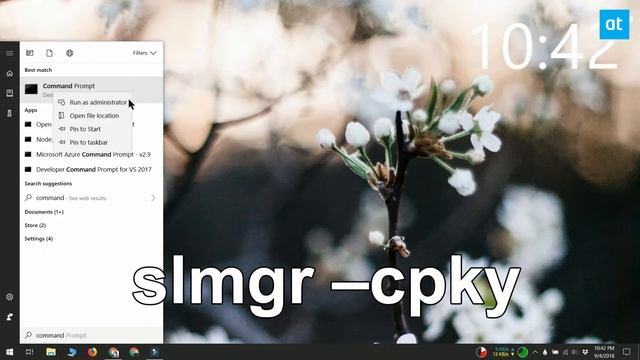This screenshot has width=640, height=360.
Task: Expand the Settings (4) results group
Action: pyautogui.click(x=39, y=239)
